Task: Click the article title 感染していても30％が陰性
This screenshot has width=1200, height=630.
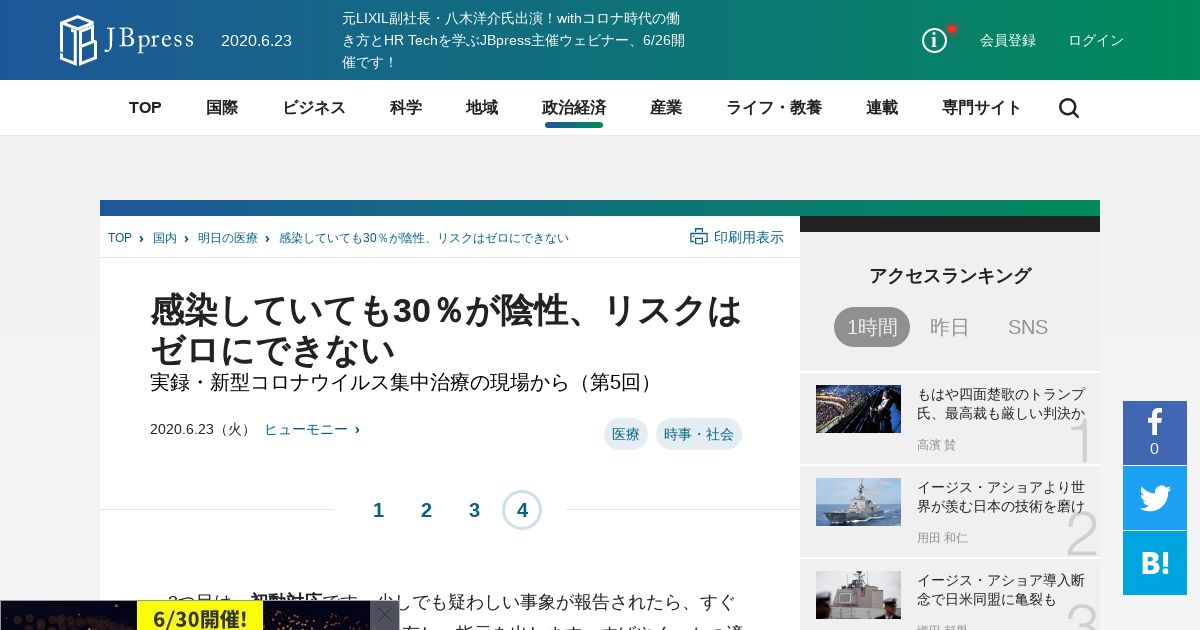Action: point(446,330)
